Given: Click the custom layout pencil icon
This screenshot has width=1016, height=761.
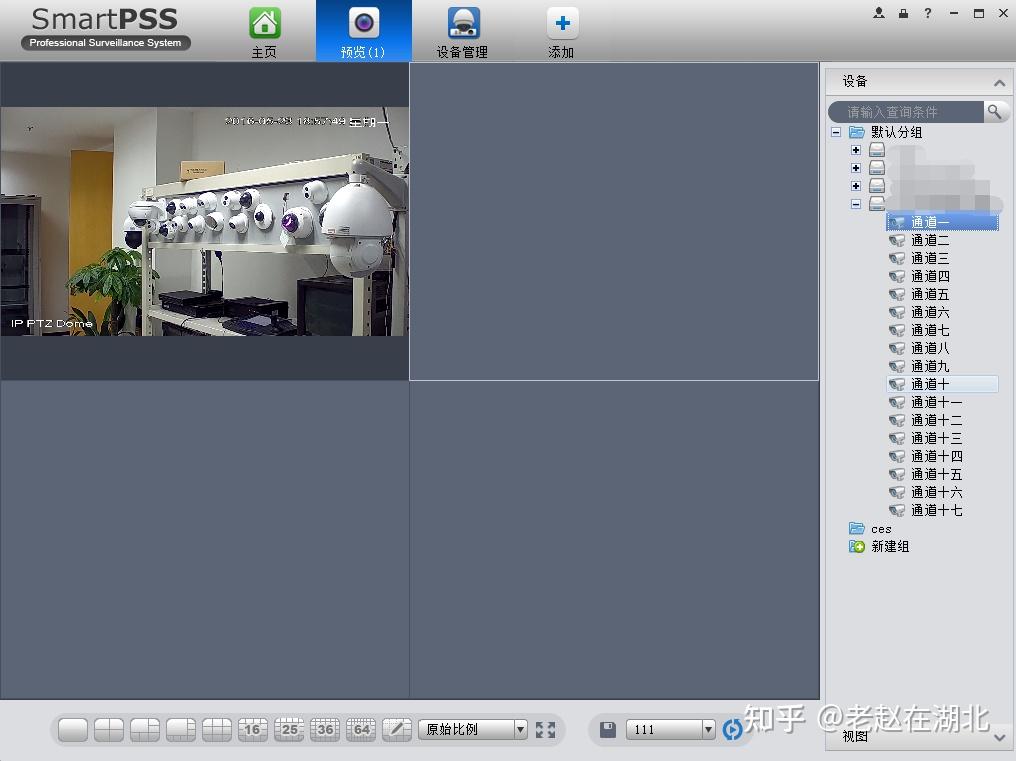Looking at the screenshot, I should [x=397, y=730].
